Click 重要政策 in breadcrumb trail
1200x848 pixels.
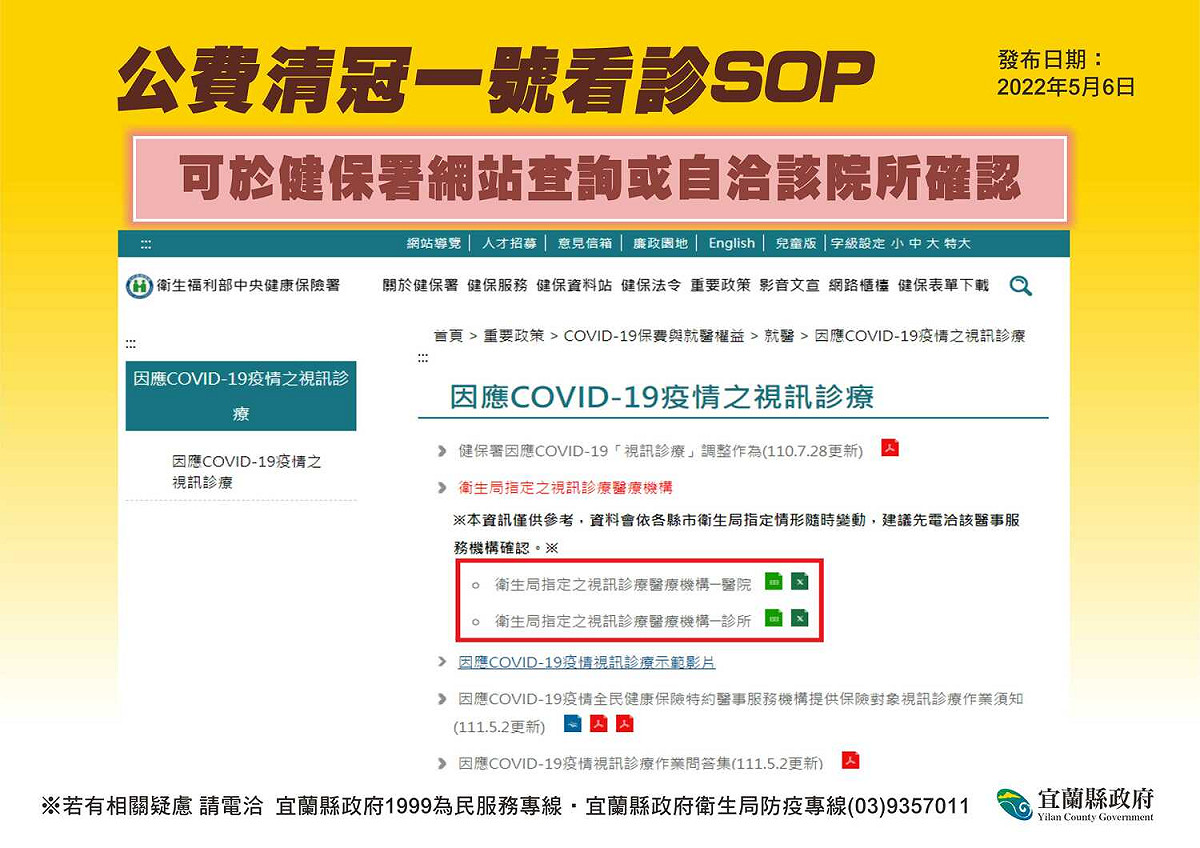pos(514,336)
